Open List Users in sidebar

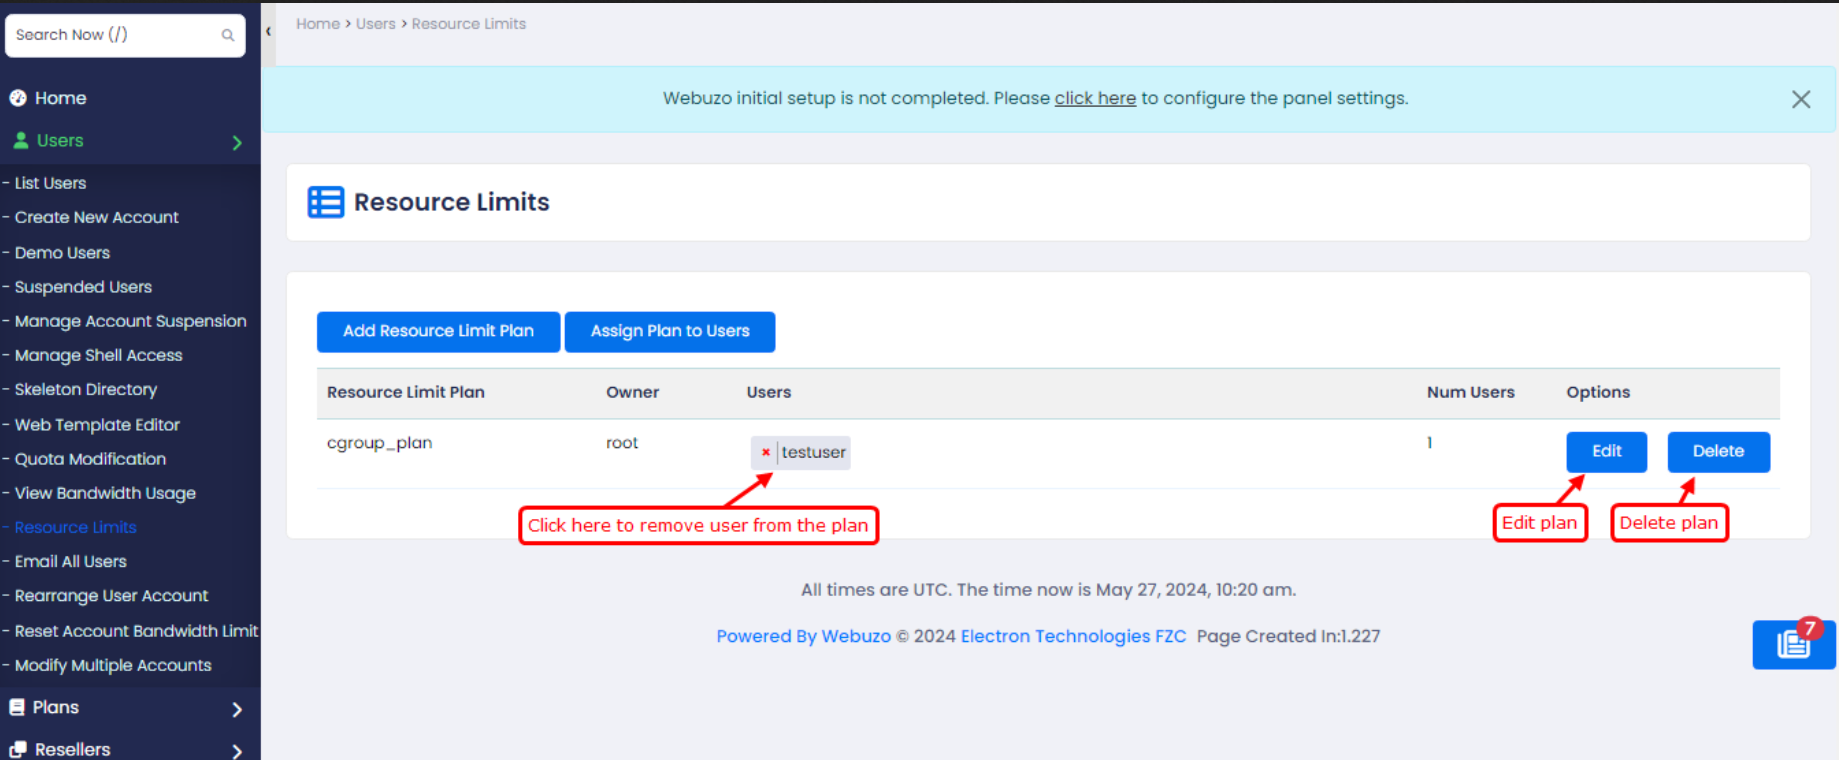pyautogui.click(x=50, y=183)
